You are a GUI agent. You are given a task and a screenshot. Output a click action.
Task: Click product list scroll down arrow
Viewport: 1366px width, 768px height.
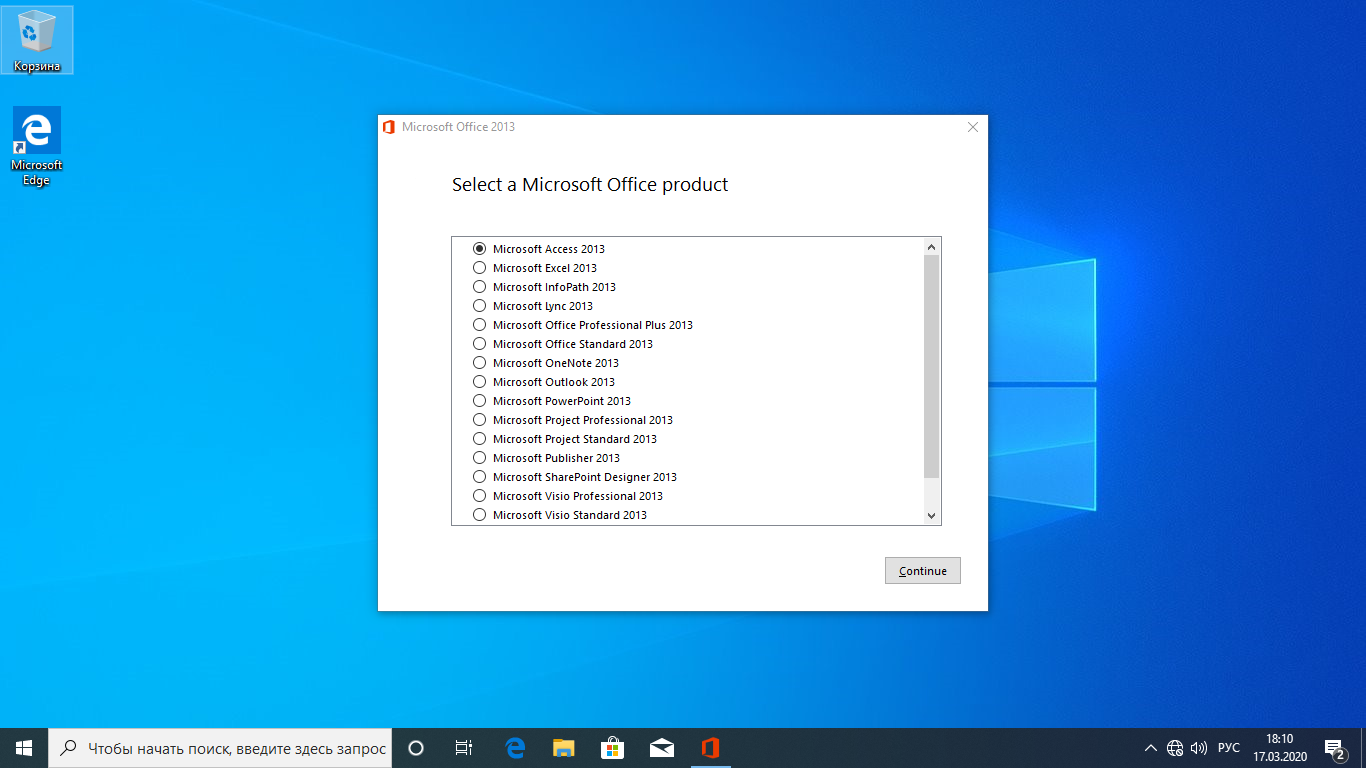click(x=931, y=516)
